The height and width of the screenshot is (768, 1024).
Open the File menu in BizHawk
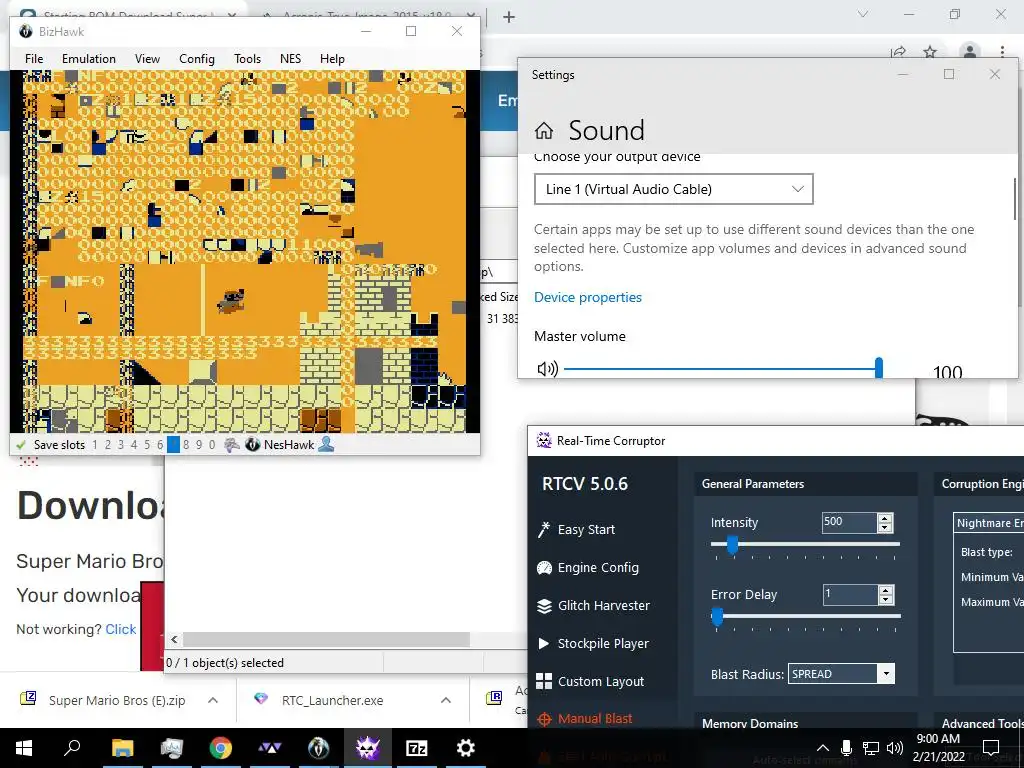tap(34, 59)
